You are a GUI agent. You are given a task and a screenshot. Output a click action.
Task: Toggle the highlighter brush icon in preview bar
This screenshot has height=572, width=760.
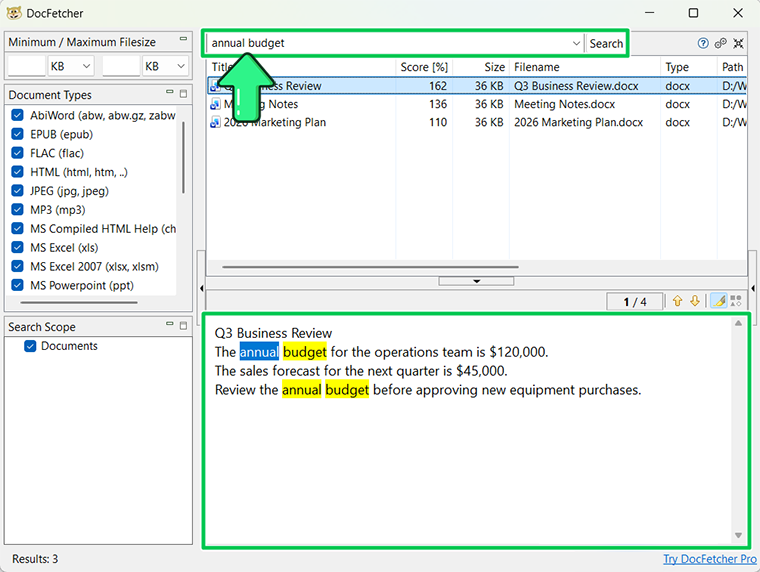coord(719,301)
